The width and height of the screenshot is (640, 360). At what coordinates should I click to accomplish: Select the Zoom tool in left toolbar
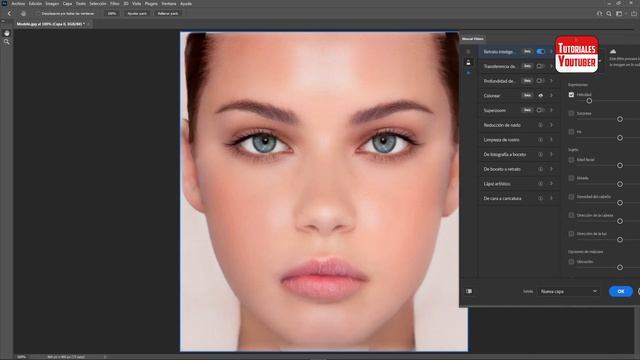(x=7, y=42)
